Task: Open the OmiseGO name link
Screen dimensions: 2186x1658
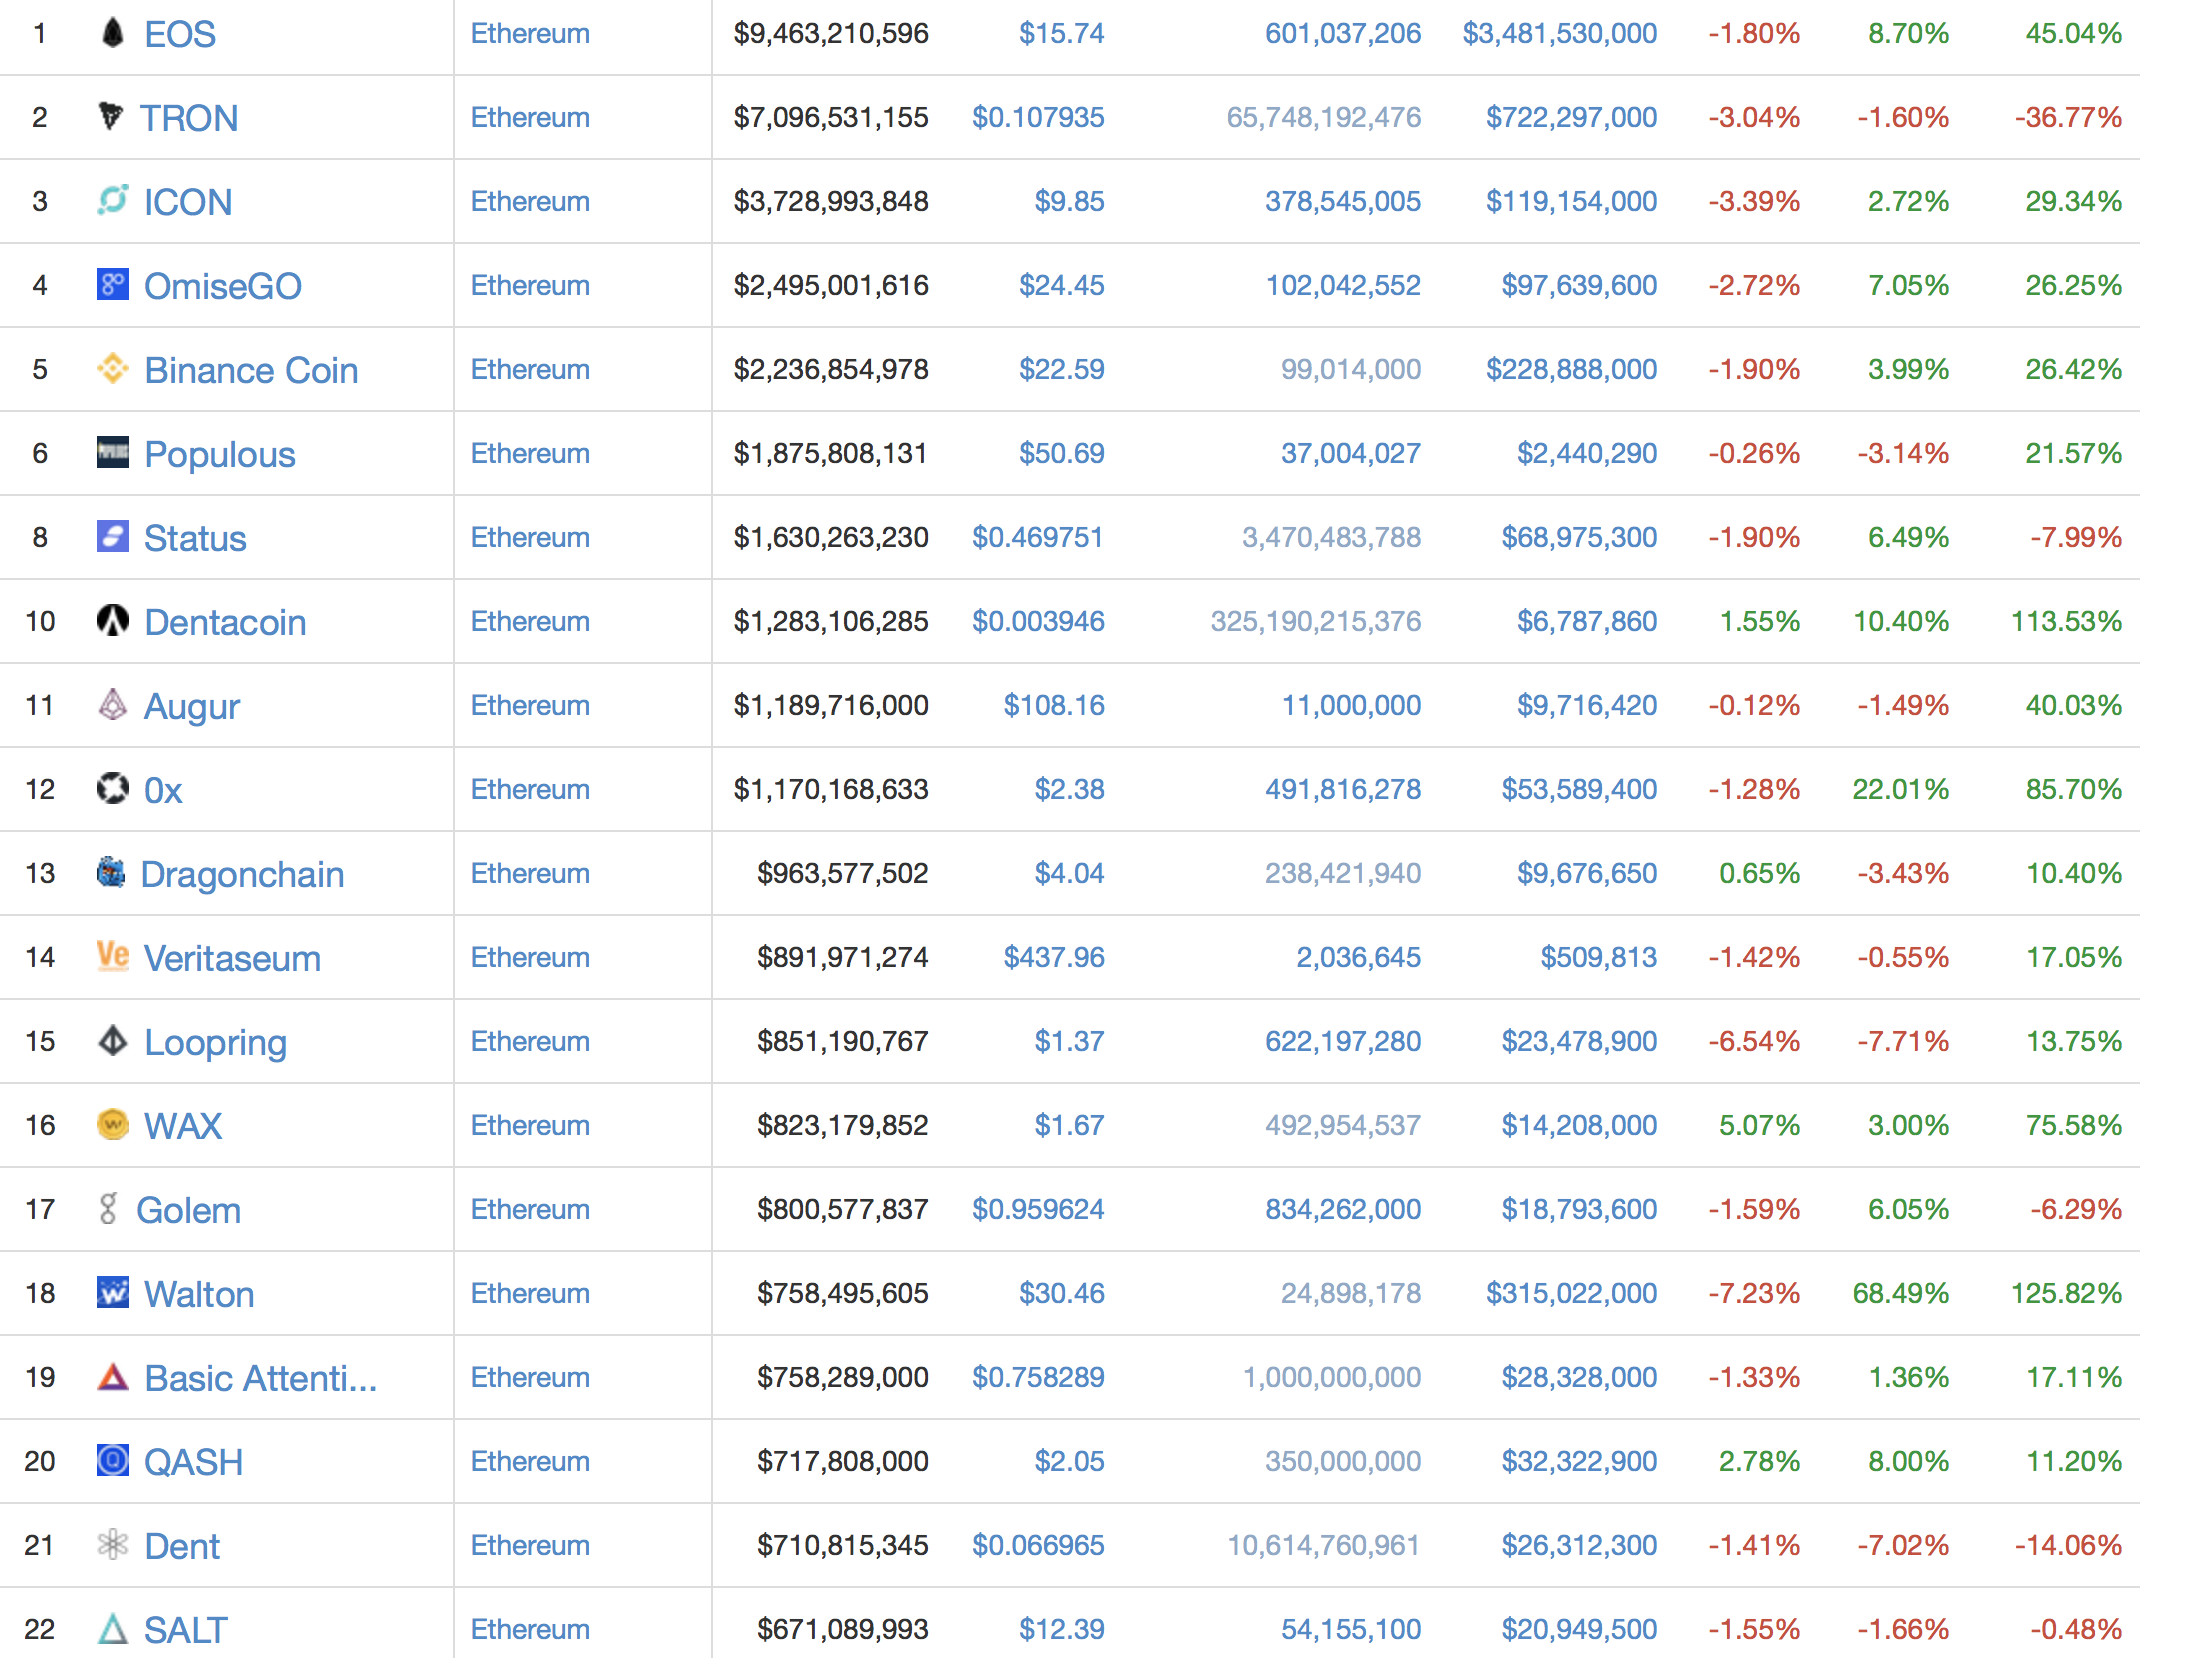Action: tap(223, 286)
